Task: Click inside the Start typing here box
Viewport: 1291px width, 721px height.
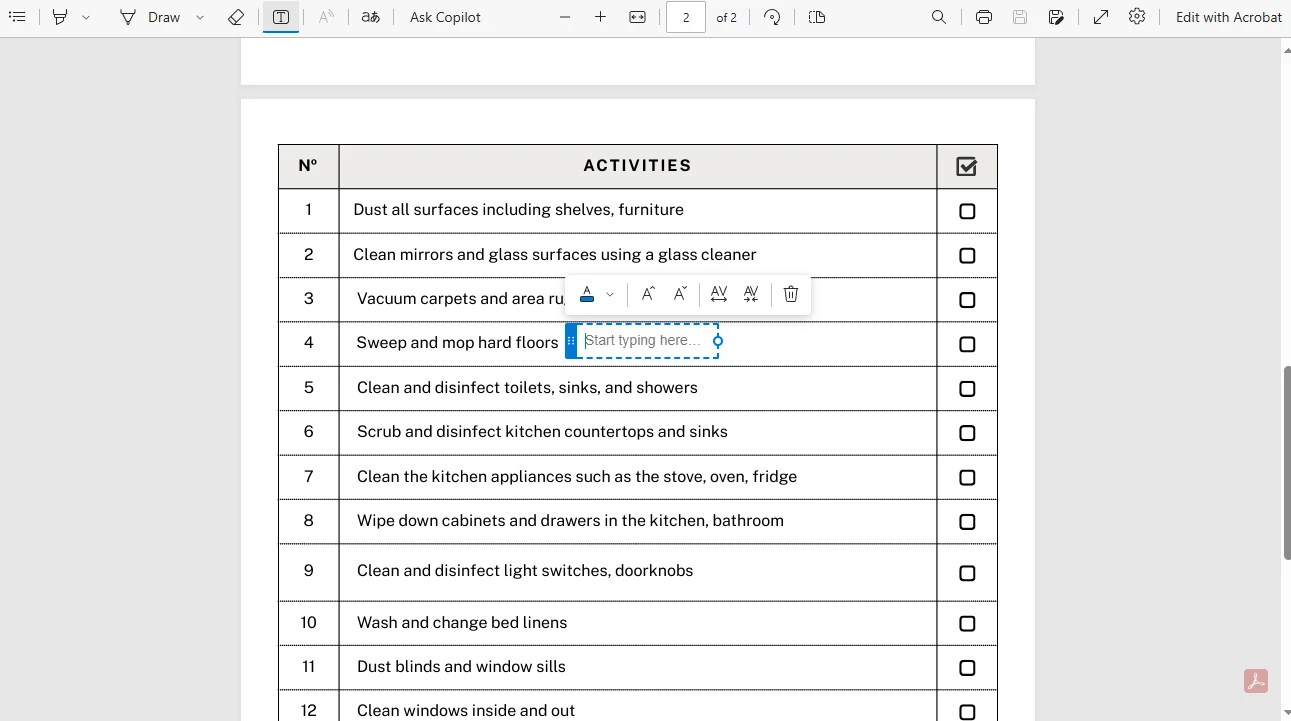Action: (647, 341)
